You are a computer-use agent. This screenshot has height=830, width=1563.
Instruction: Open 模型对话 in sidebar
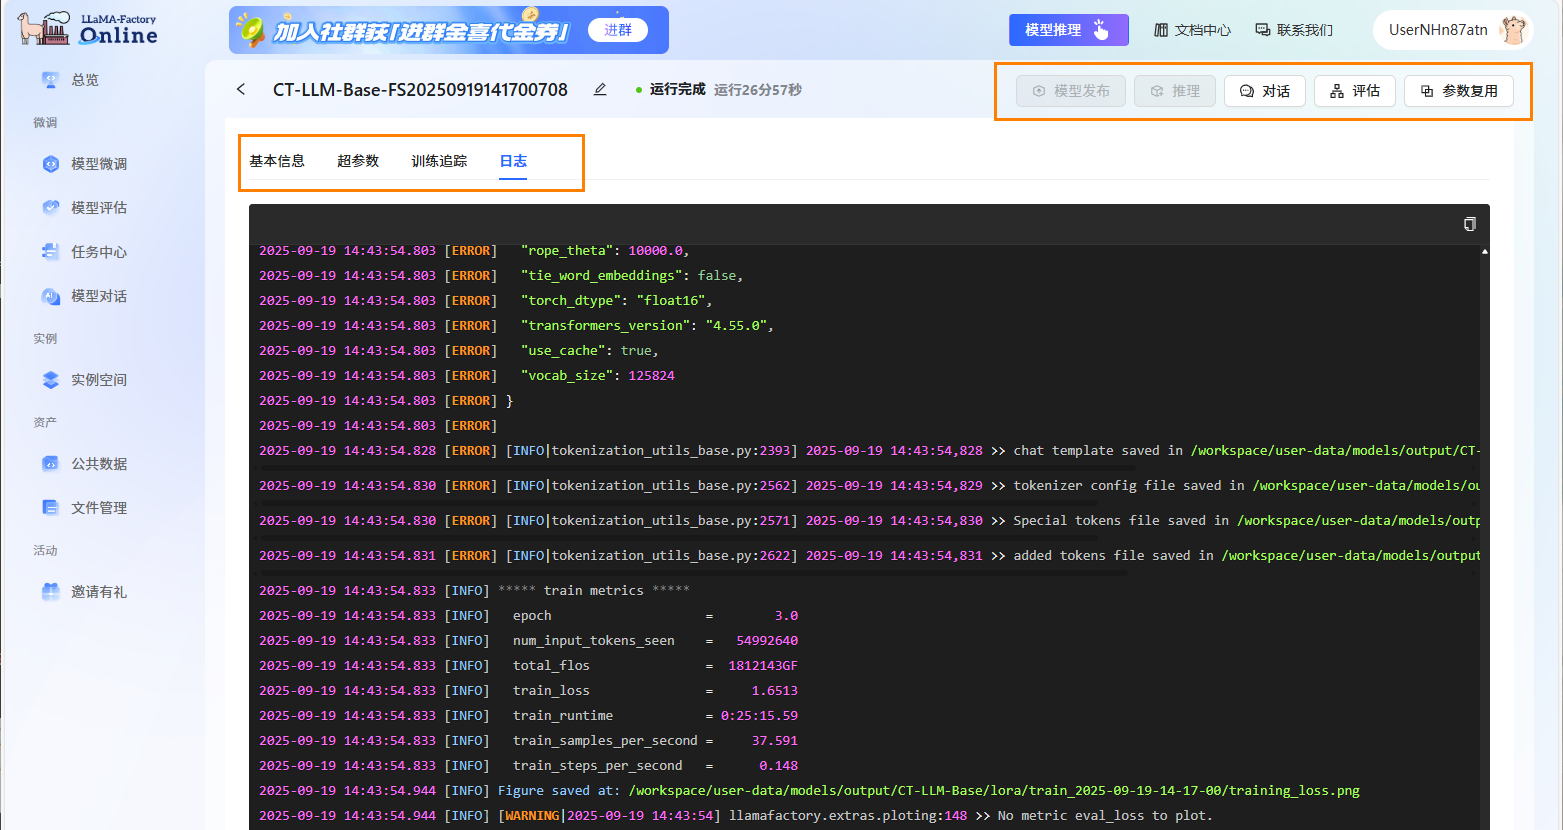click(x=98, y=296)
